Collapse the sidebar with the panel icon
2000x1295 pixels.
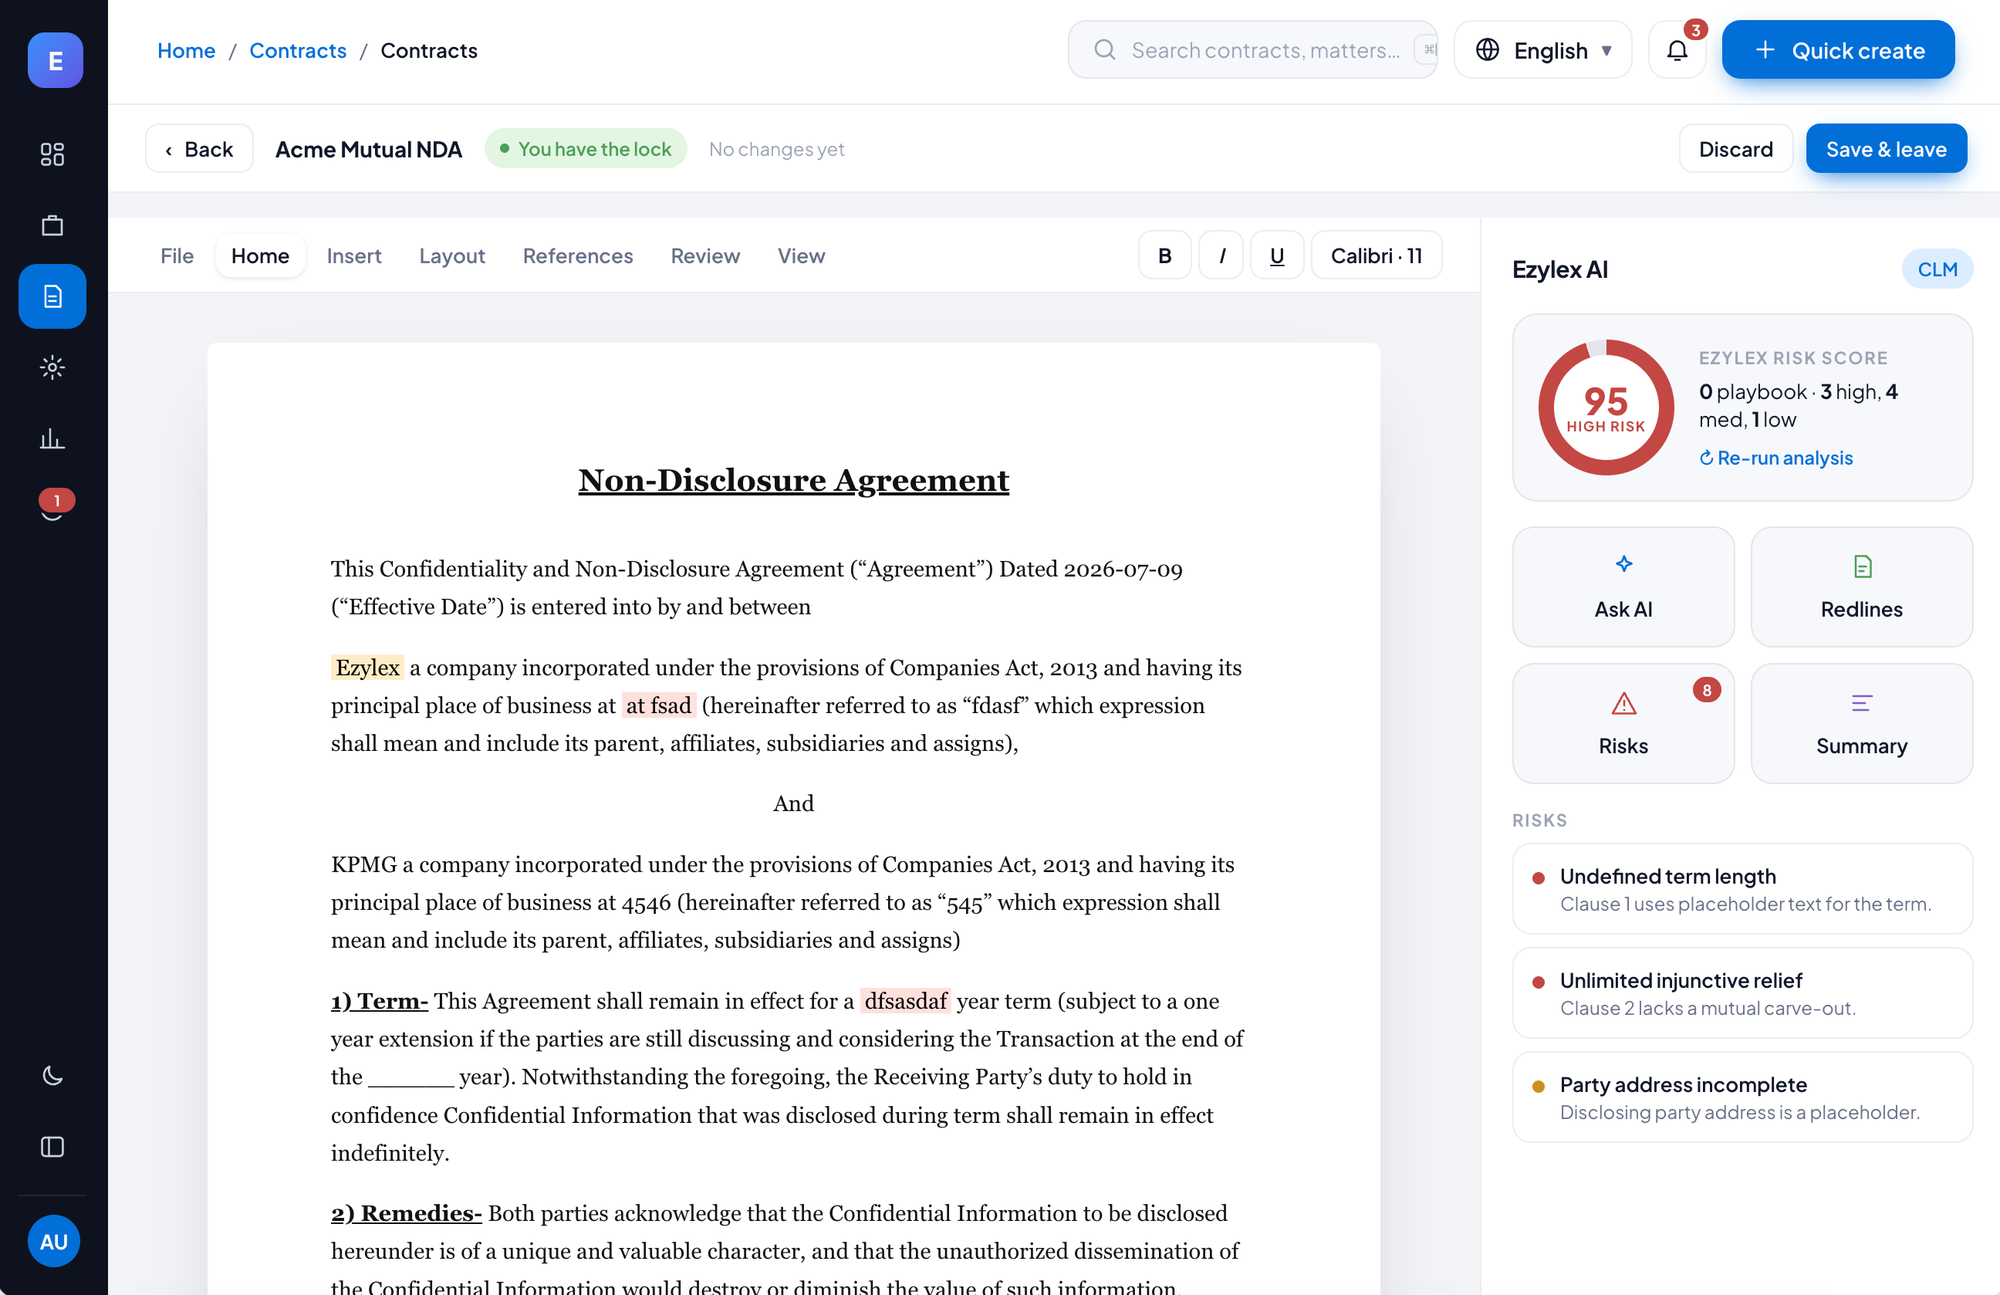(52, 1147)
